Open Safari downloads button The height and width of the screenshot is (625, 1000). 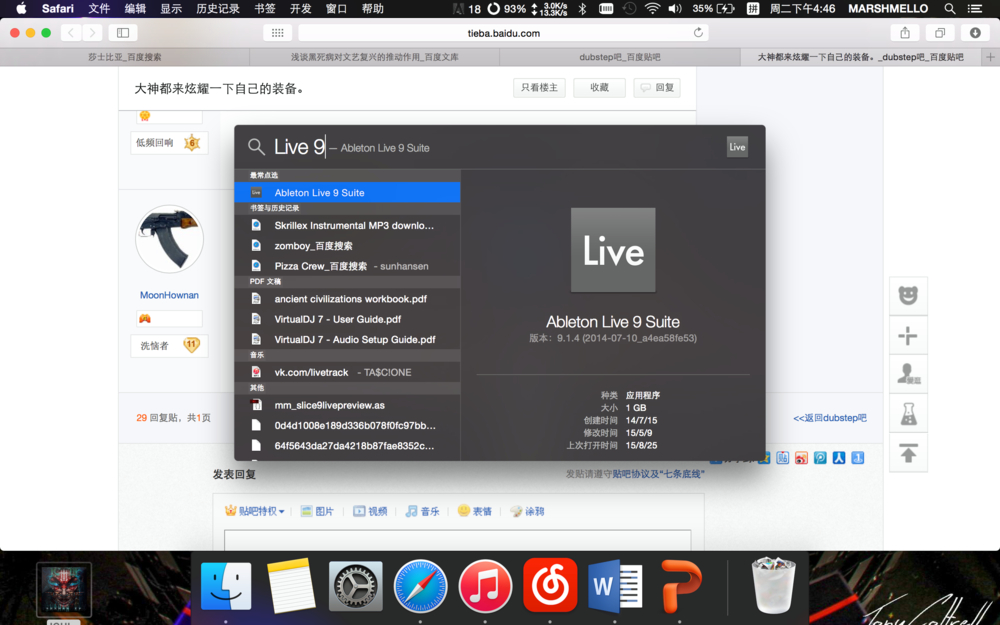point(975,33)
